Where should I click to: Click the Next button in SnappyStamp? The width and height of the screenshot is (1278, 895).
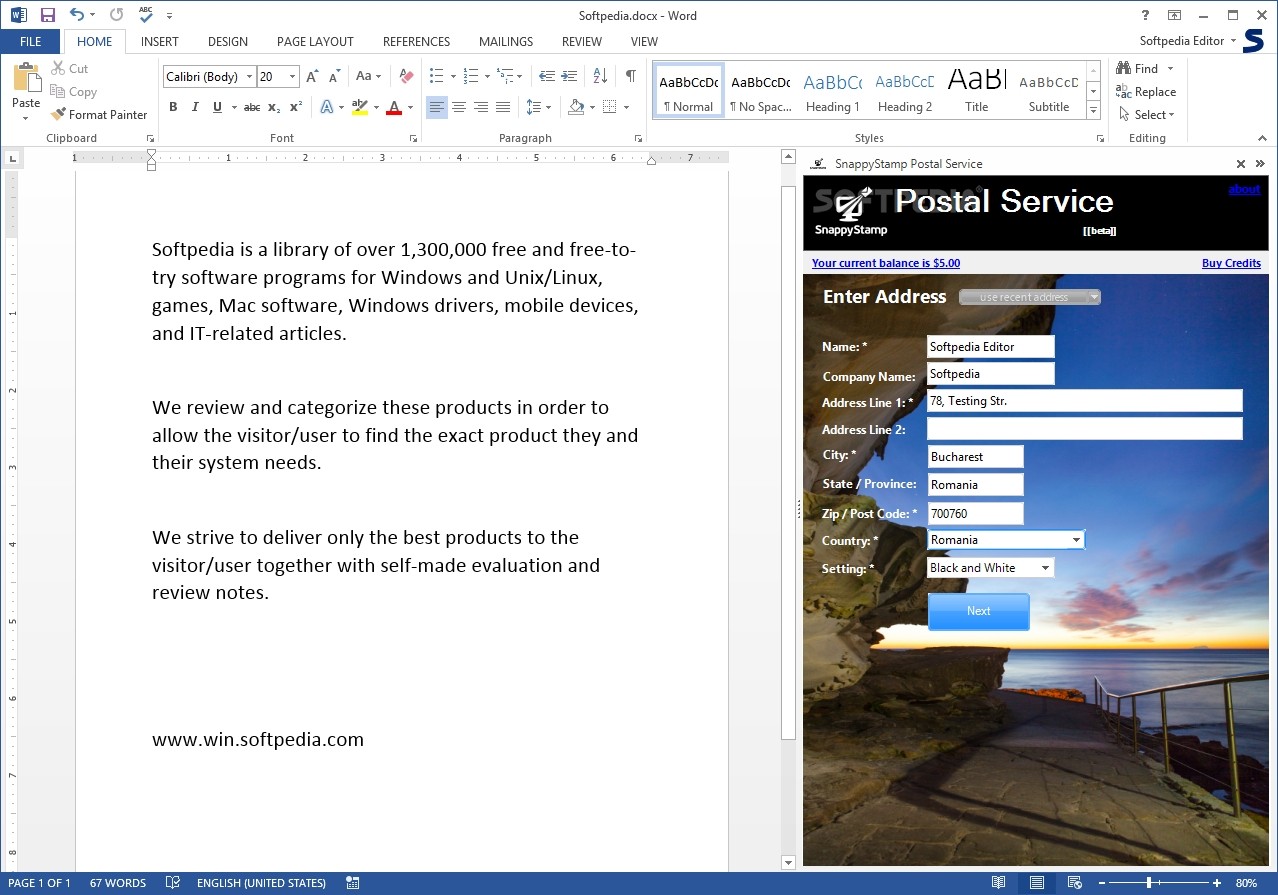coord(979,611)
